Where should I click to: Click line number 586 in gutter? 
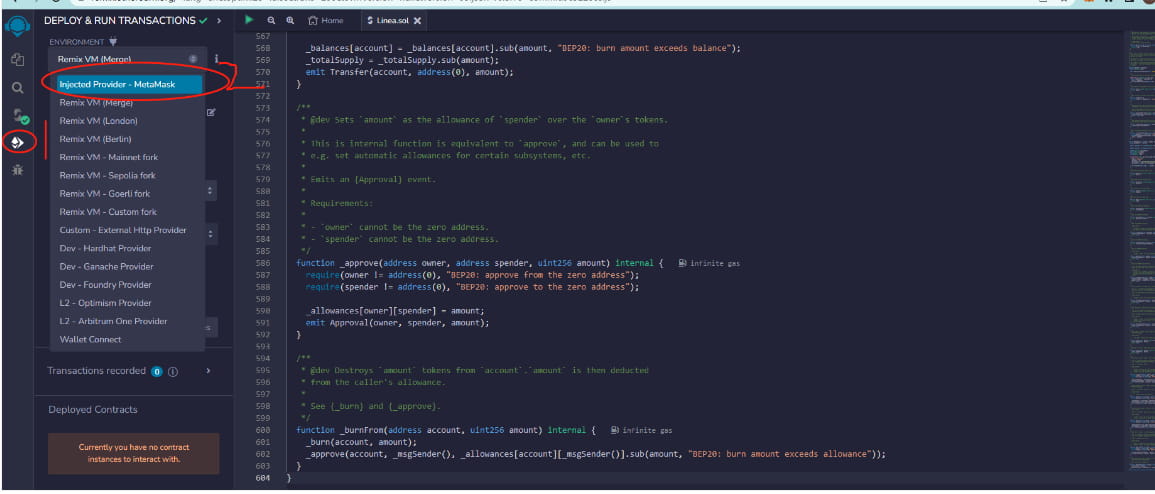[x=262, y=263]
